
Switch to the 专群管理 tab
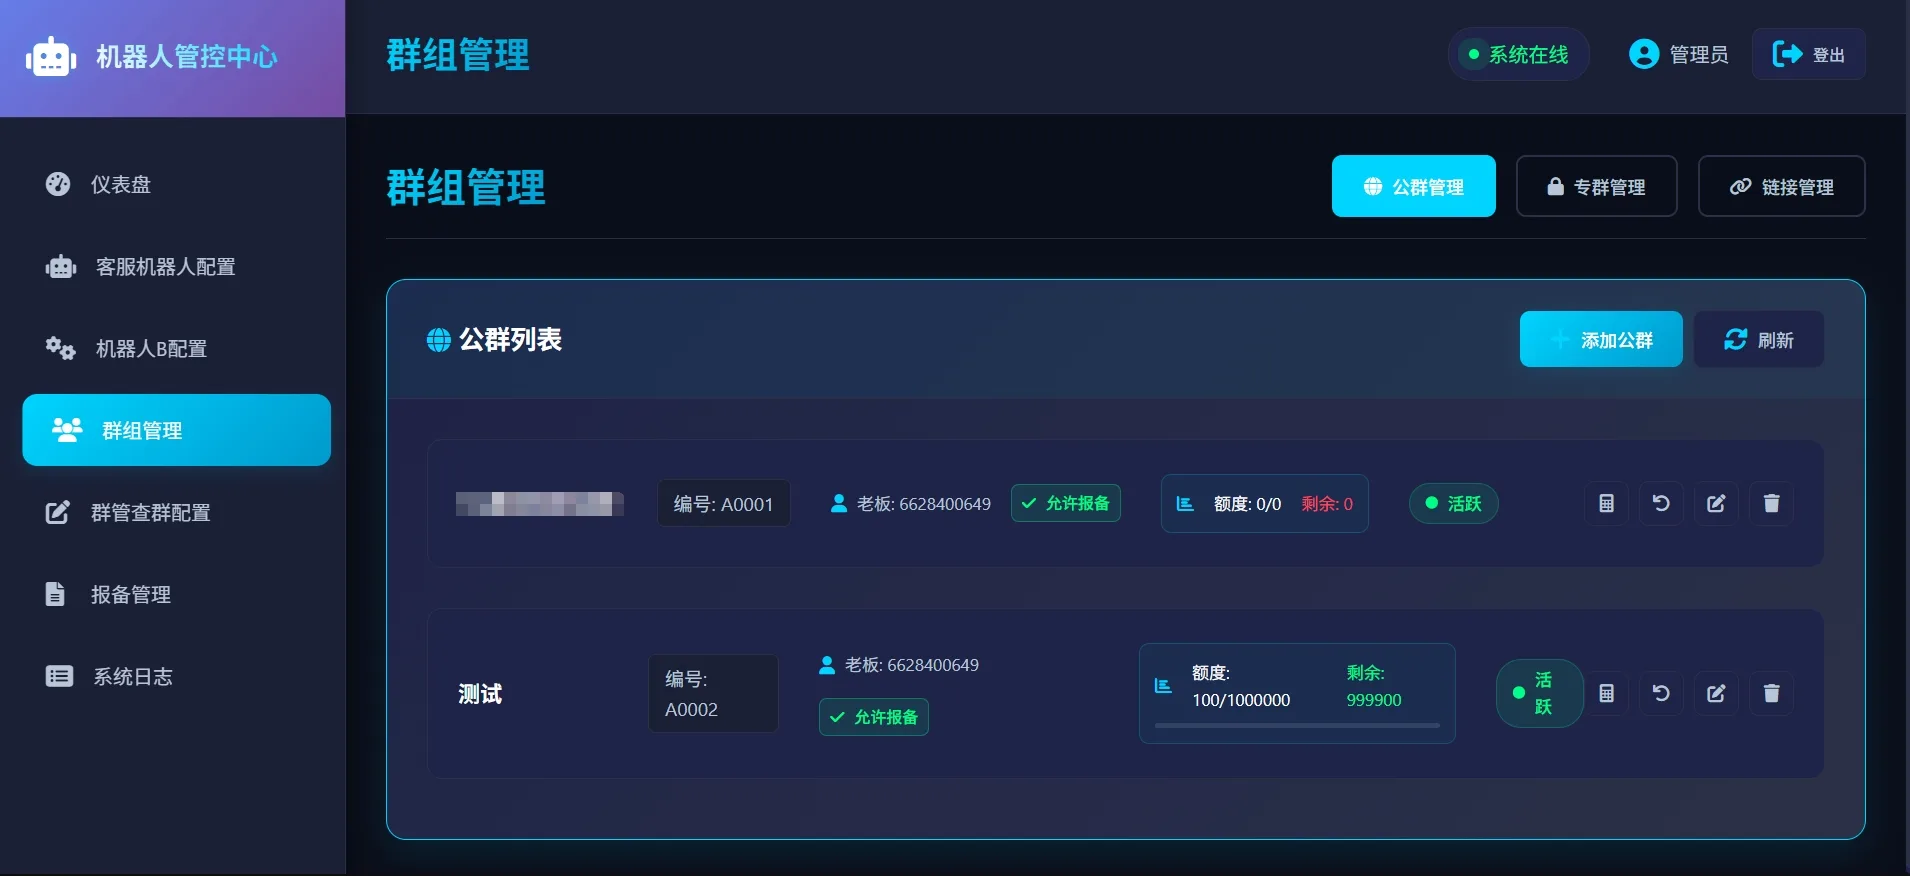[x=1596, y=187]
